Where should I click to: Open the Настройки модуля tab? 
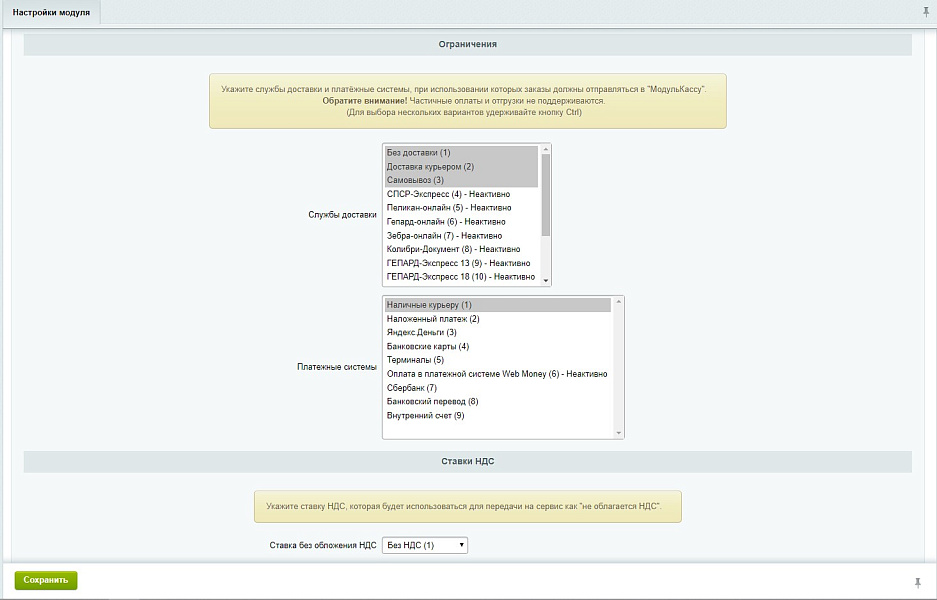(51, 12)
